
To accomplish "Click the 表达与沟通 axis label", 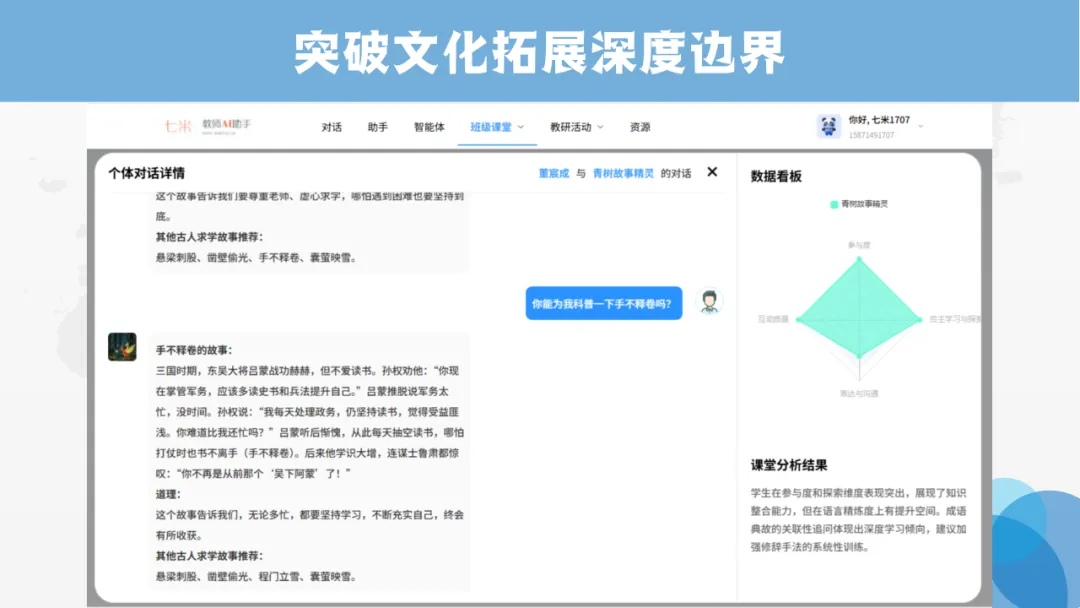I will (859, 394).
